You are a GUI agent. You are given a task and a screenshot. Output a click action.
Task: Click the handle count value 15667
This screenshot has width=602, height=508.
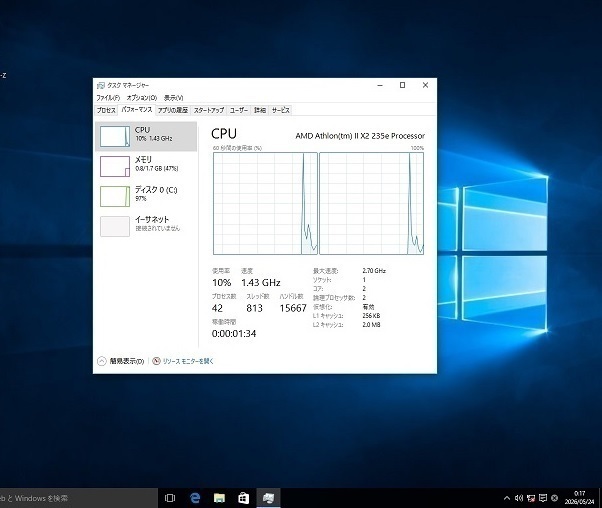(293, 308)
